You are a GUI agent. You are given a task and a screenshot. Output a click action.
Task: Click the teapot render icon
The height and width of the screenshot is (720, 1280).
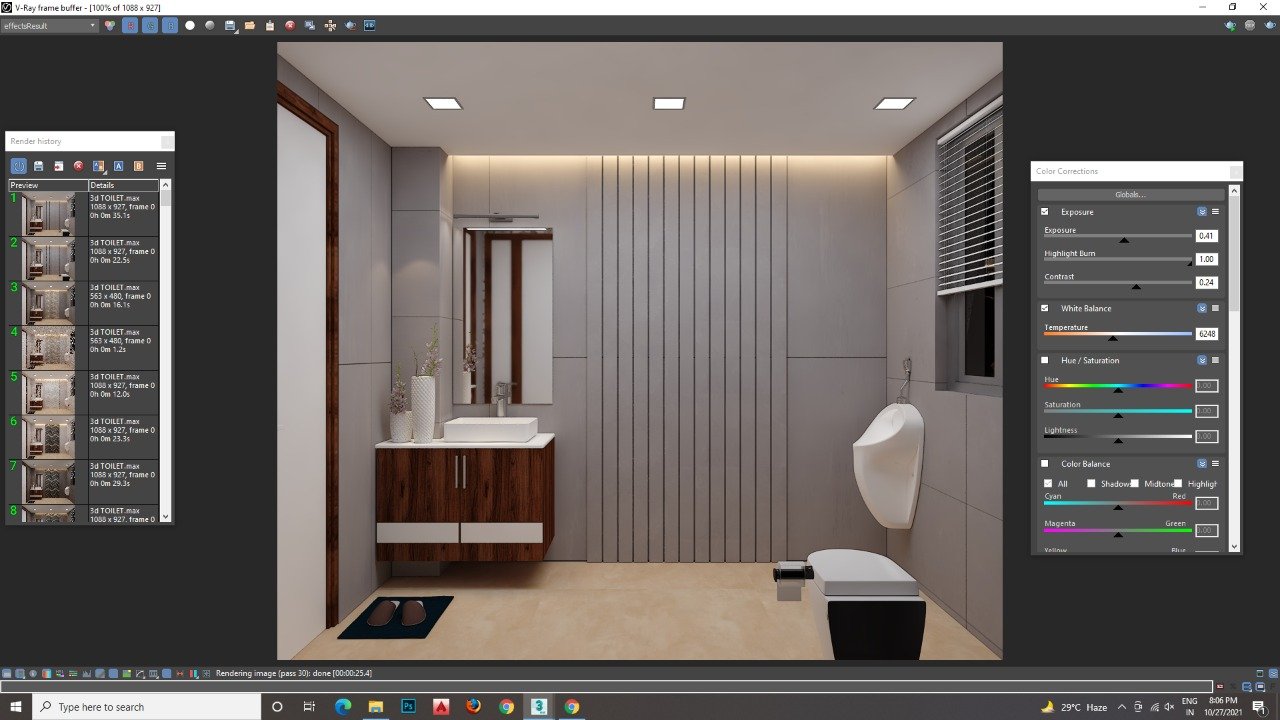350,25
